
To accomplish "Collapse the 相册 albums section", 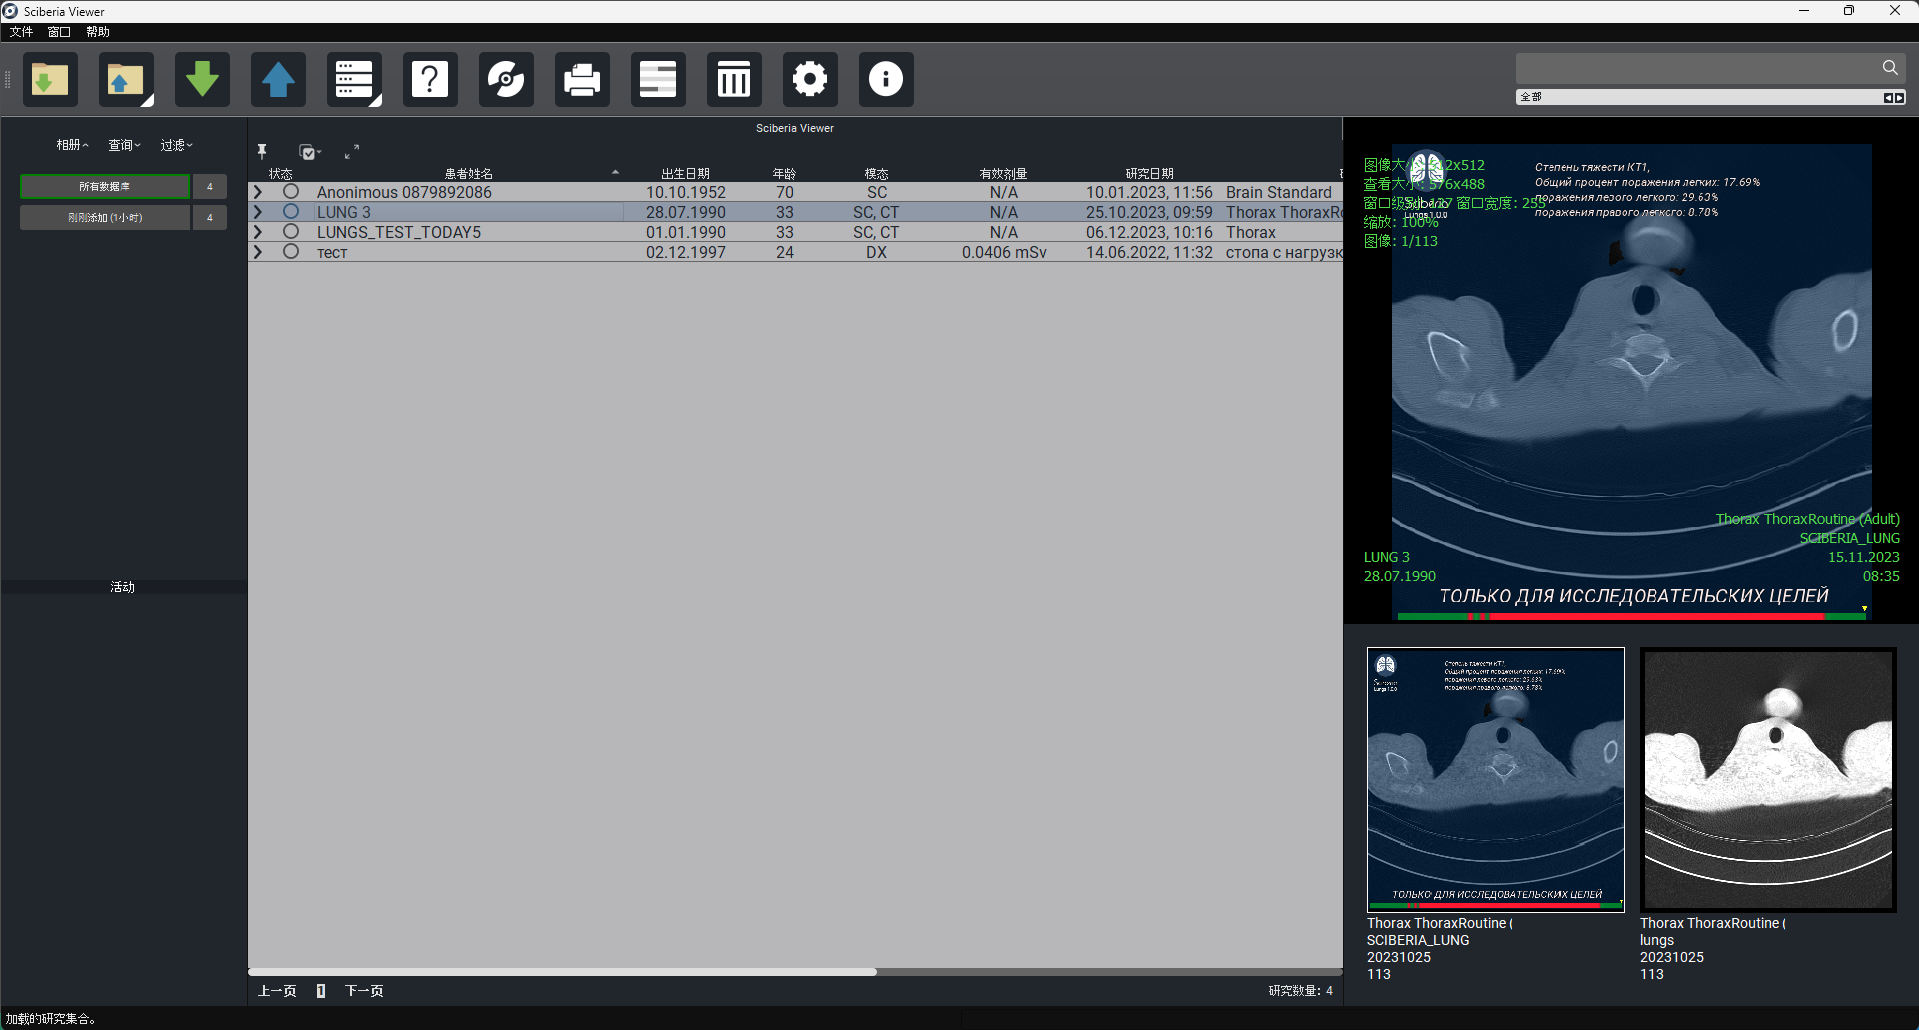I will point(72,145).
